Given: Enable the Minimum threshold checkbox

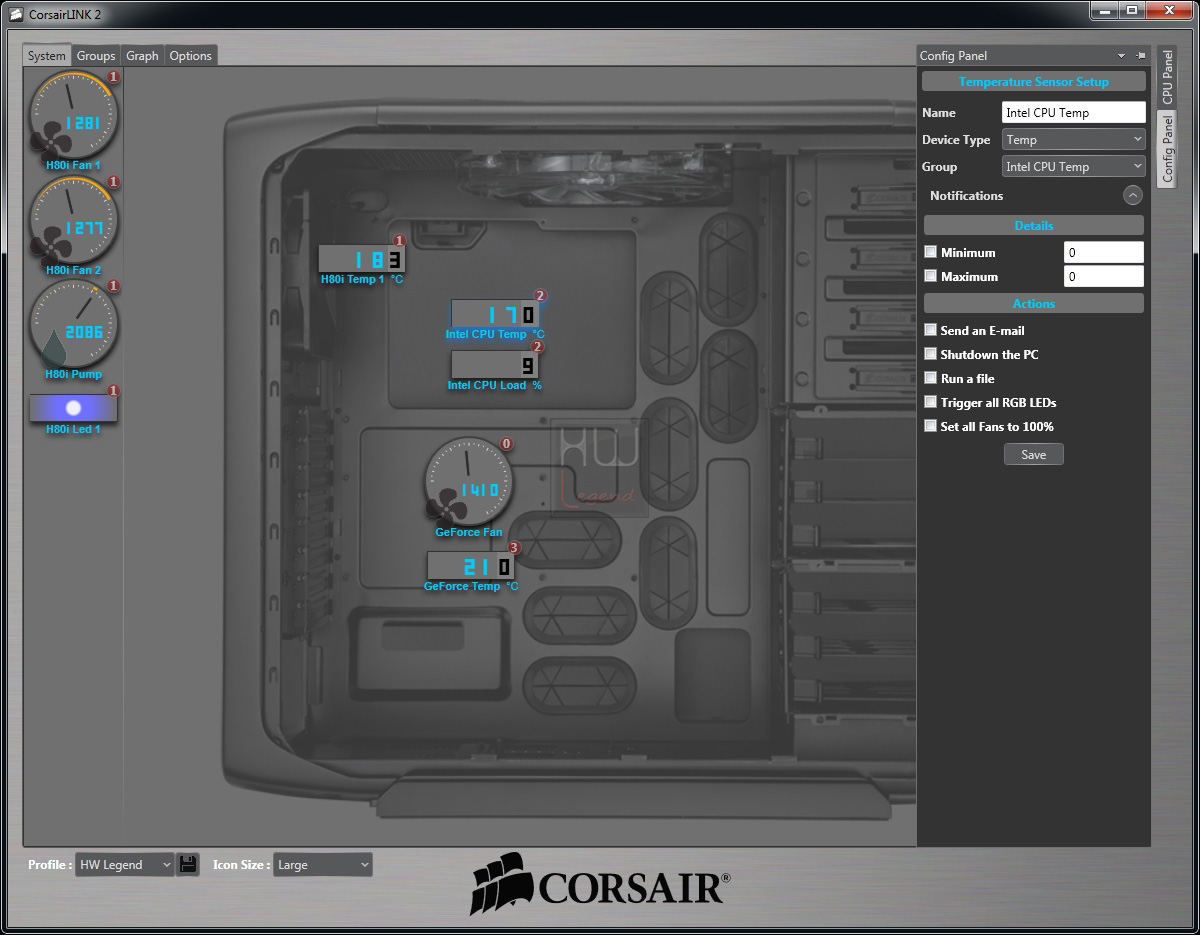Looking at the screenshot, I should click(x=931, y=252).
